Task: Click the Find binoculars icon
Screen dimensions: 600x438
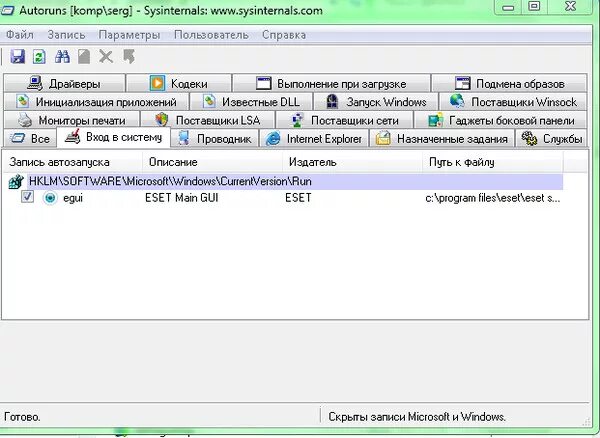Action: (62, 57)
